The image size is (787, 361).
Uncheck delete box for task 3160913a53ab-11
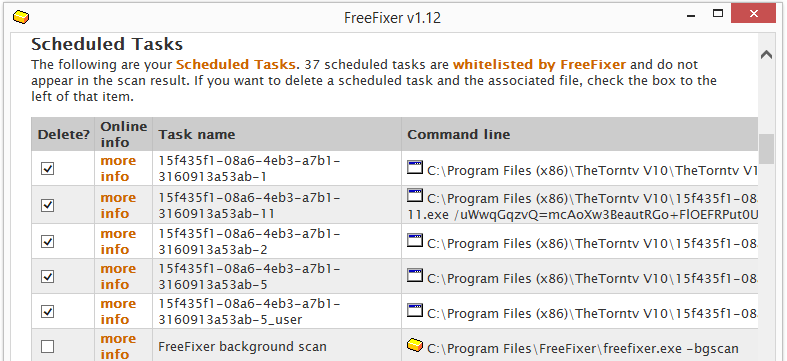[x=47, y=205]
